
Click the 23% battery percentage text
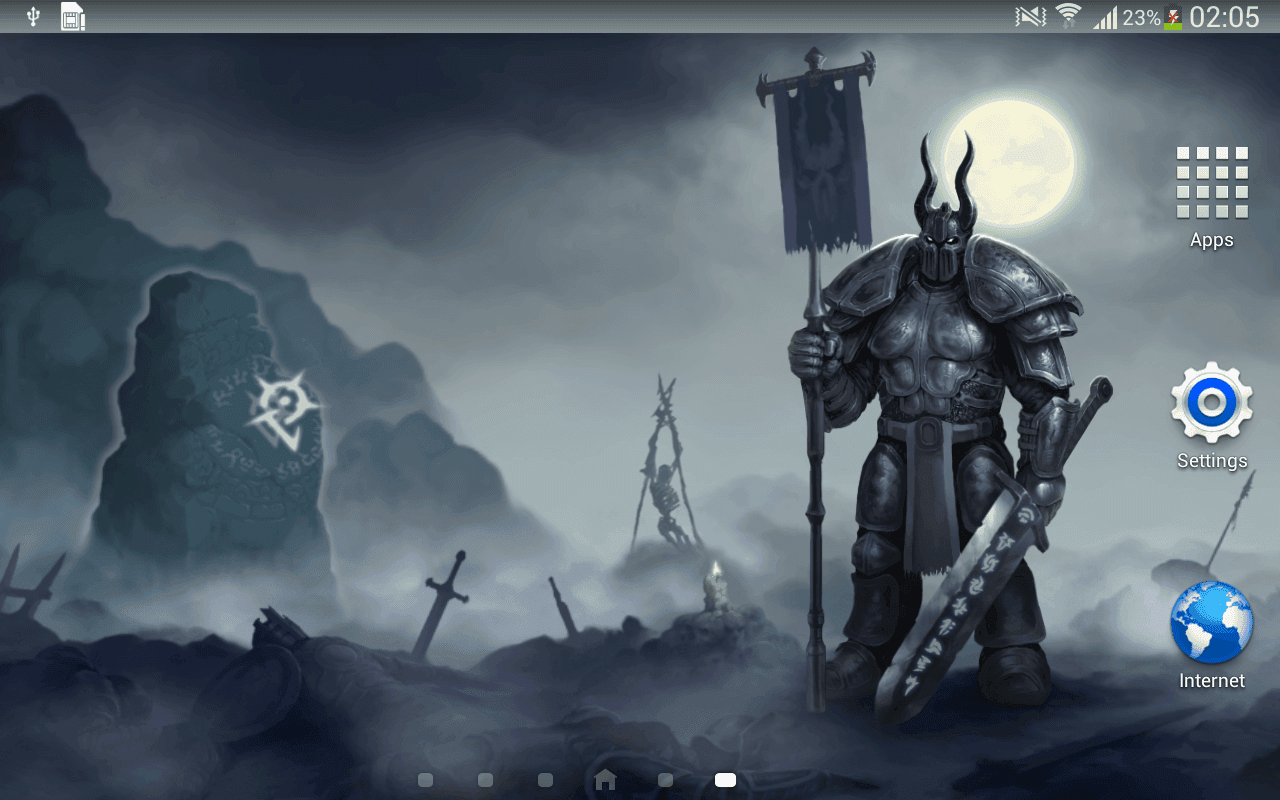1141,17
